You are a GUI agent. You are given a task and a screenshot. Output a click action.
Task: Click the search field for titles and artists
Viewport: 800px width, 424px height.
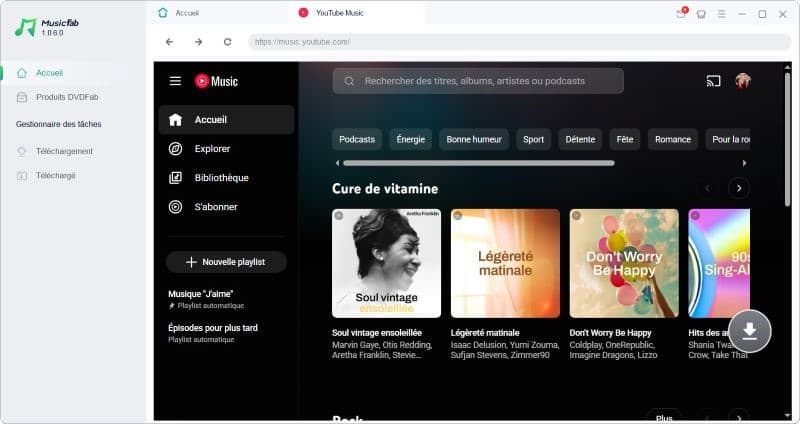point(478,81)
